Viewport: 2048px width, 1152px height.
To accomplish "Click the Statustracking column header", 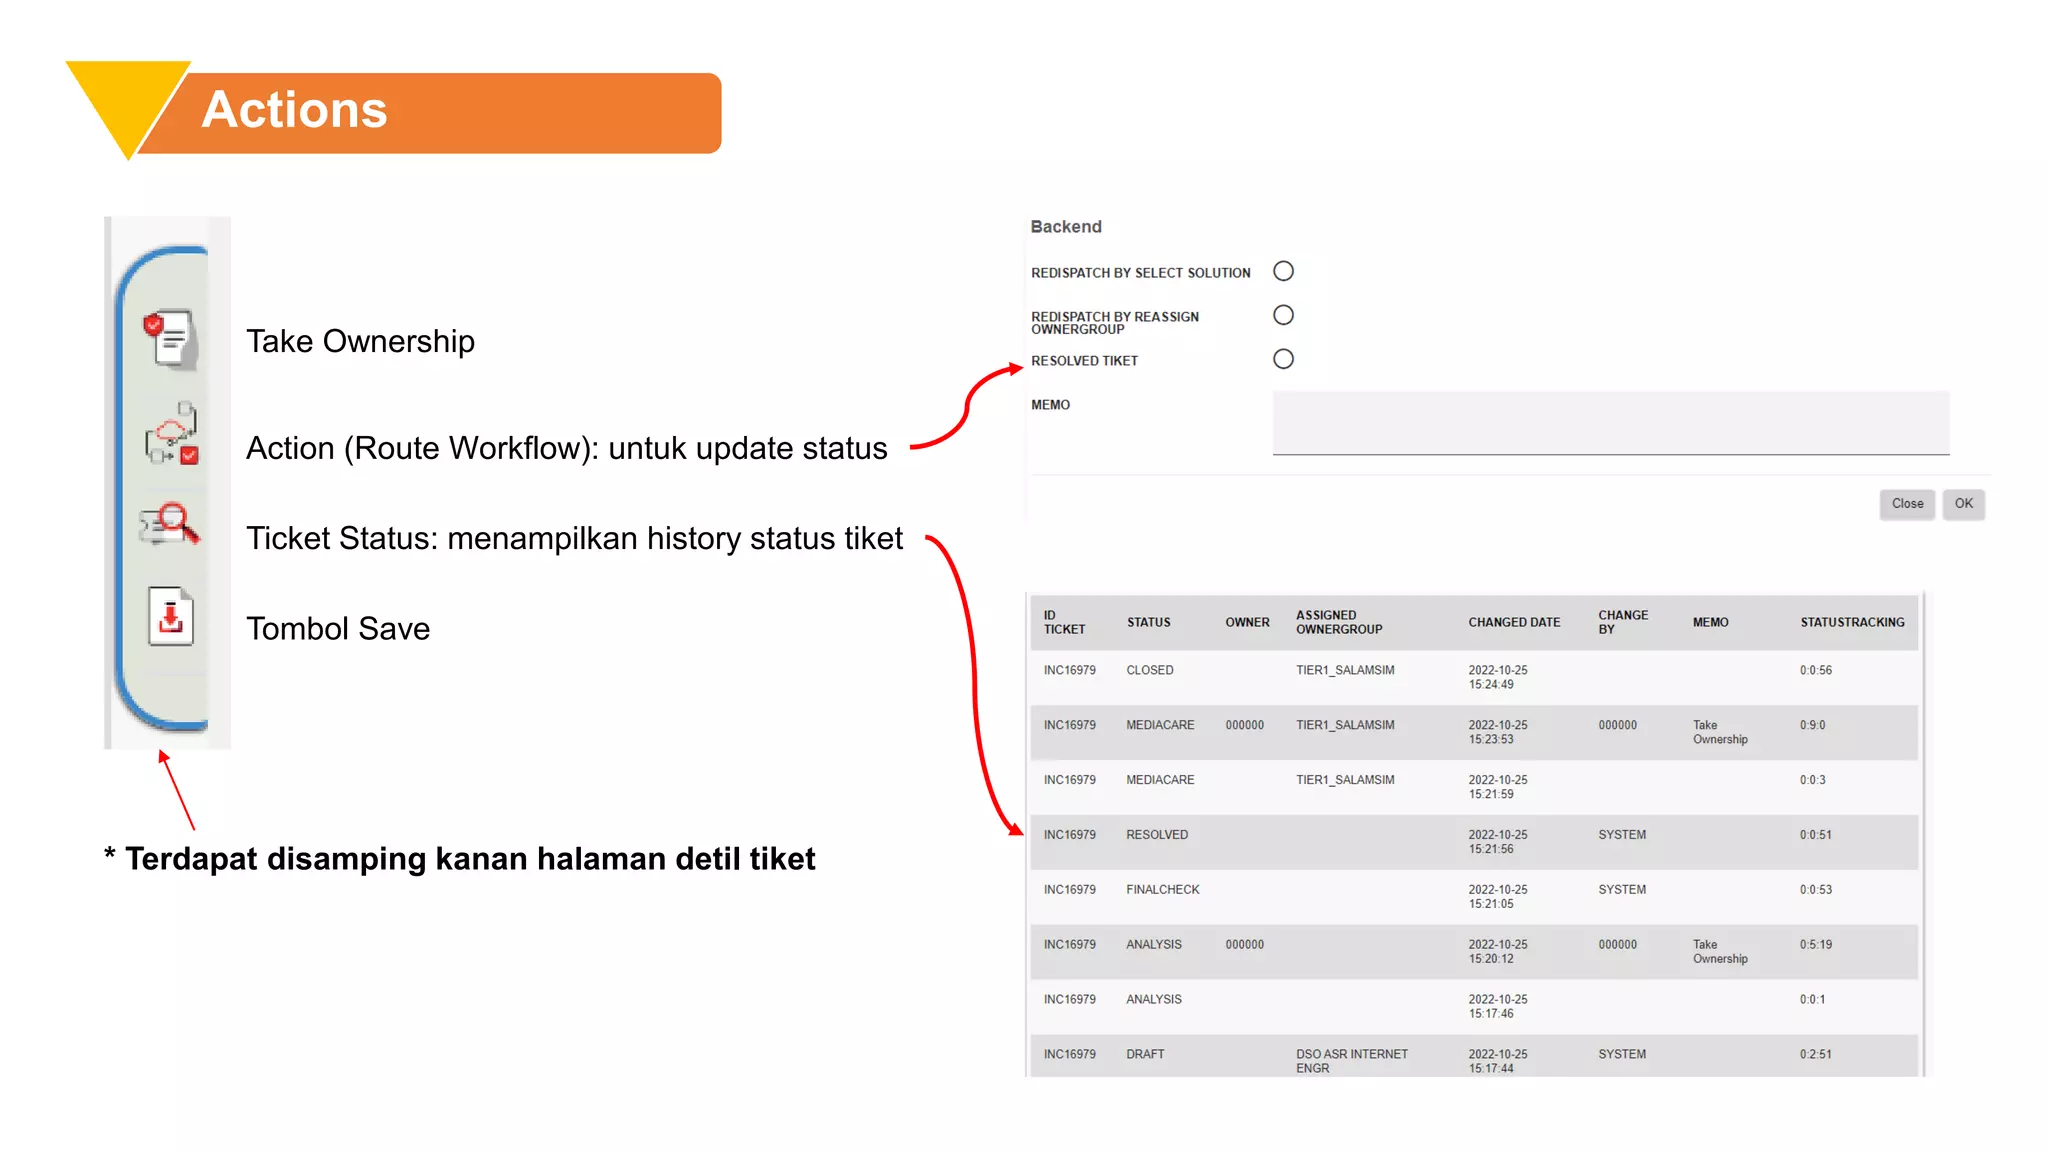I will (x=1851, y=622).
